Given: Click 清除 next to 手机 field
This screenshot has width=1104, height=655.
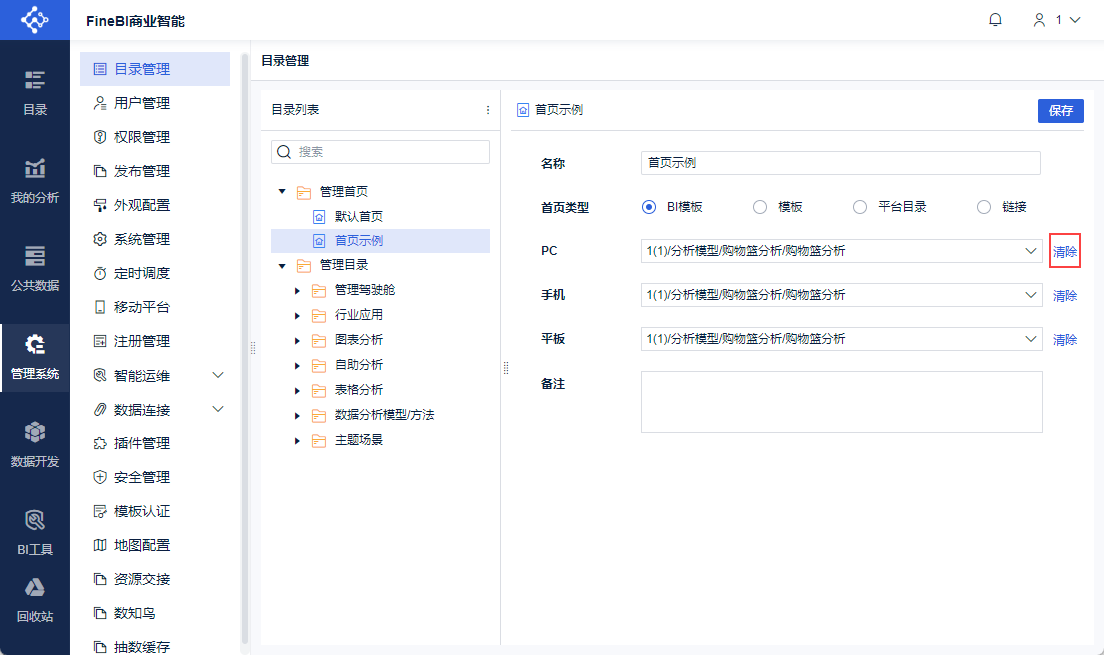Looking at the screenshot, I should pos(1065,296).
